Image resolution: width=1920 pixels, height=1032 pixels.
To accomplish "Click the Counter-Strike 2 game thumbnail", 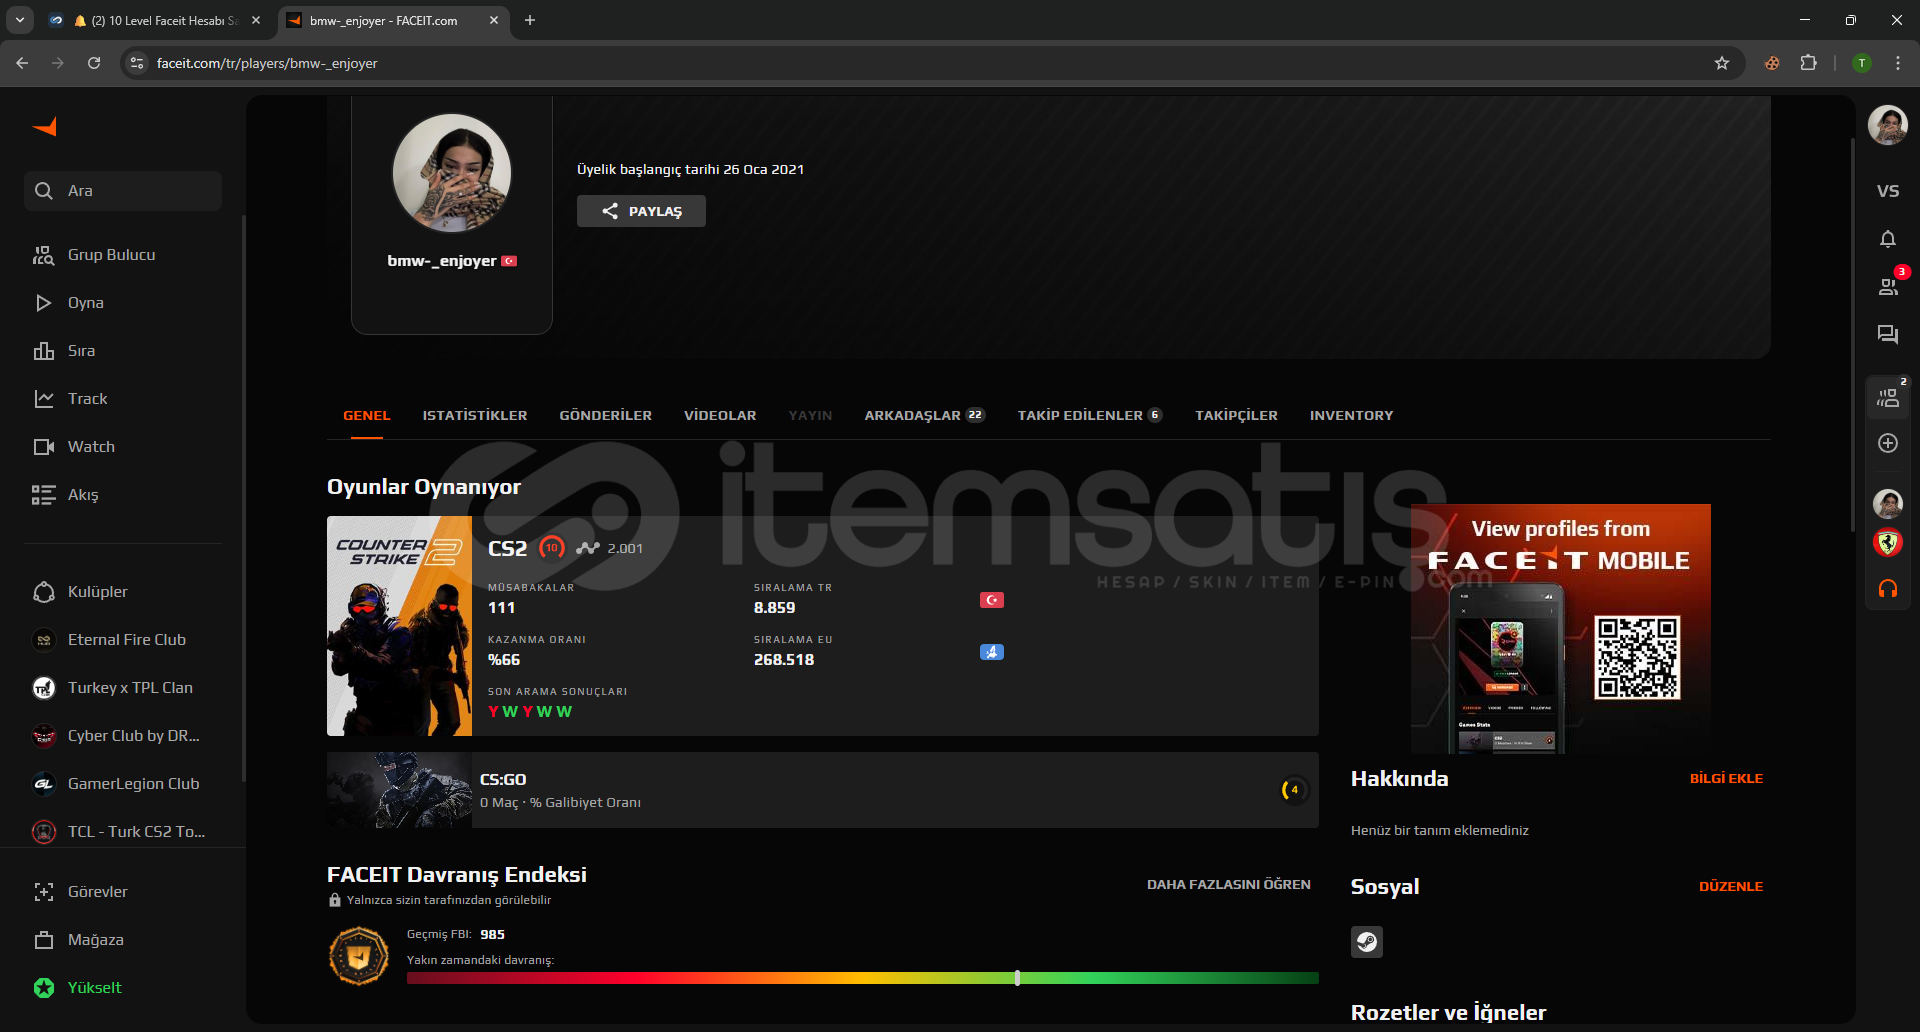I will [399, 626].
